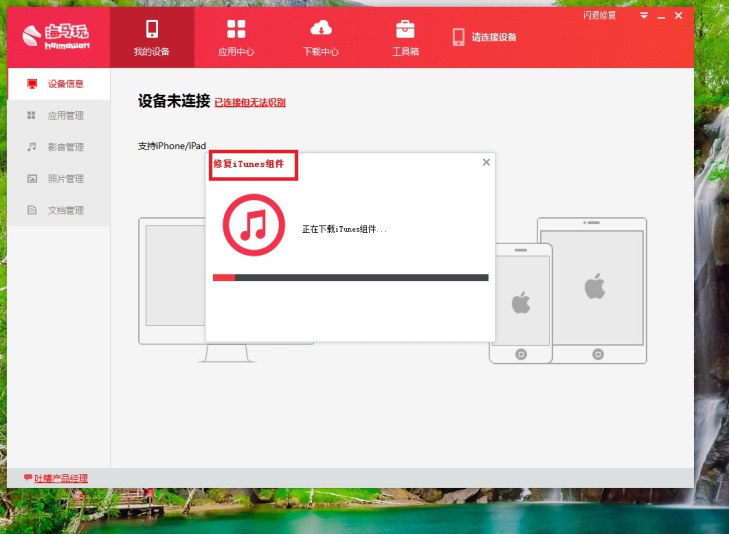Close the 修复iTunes组件 dialog
729x534 pixels.
pyautogui.click(x=486, y=162)
